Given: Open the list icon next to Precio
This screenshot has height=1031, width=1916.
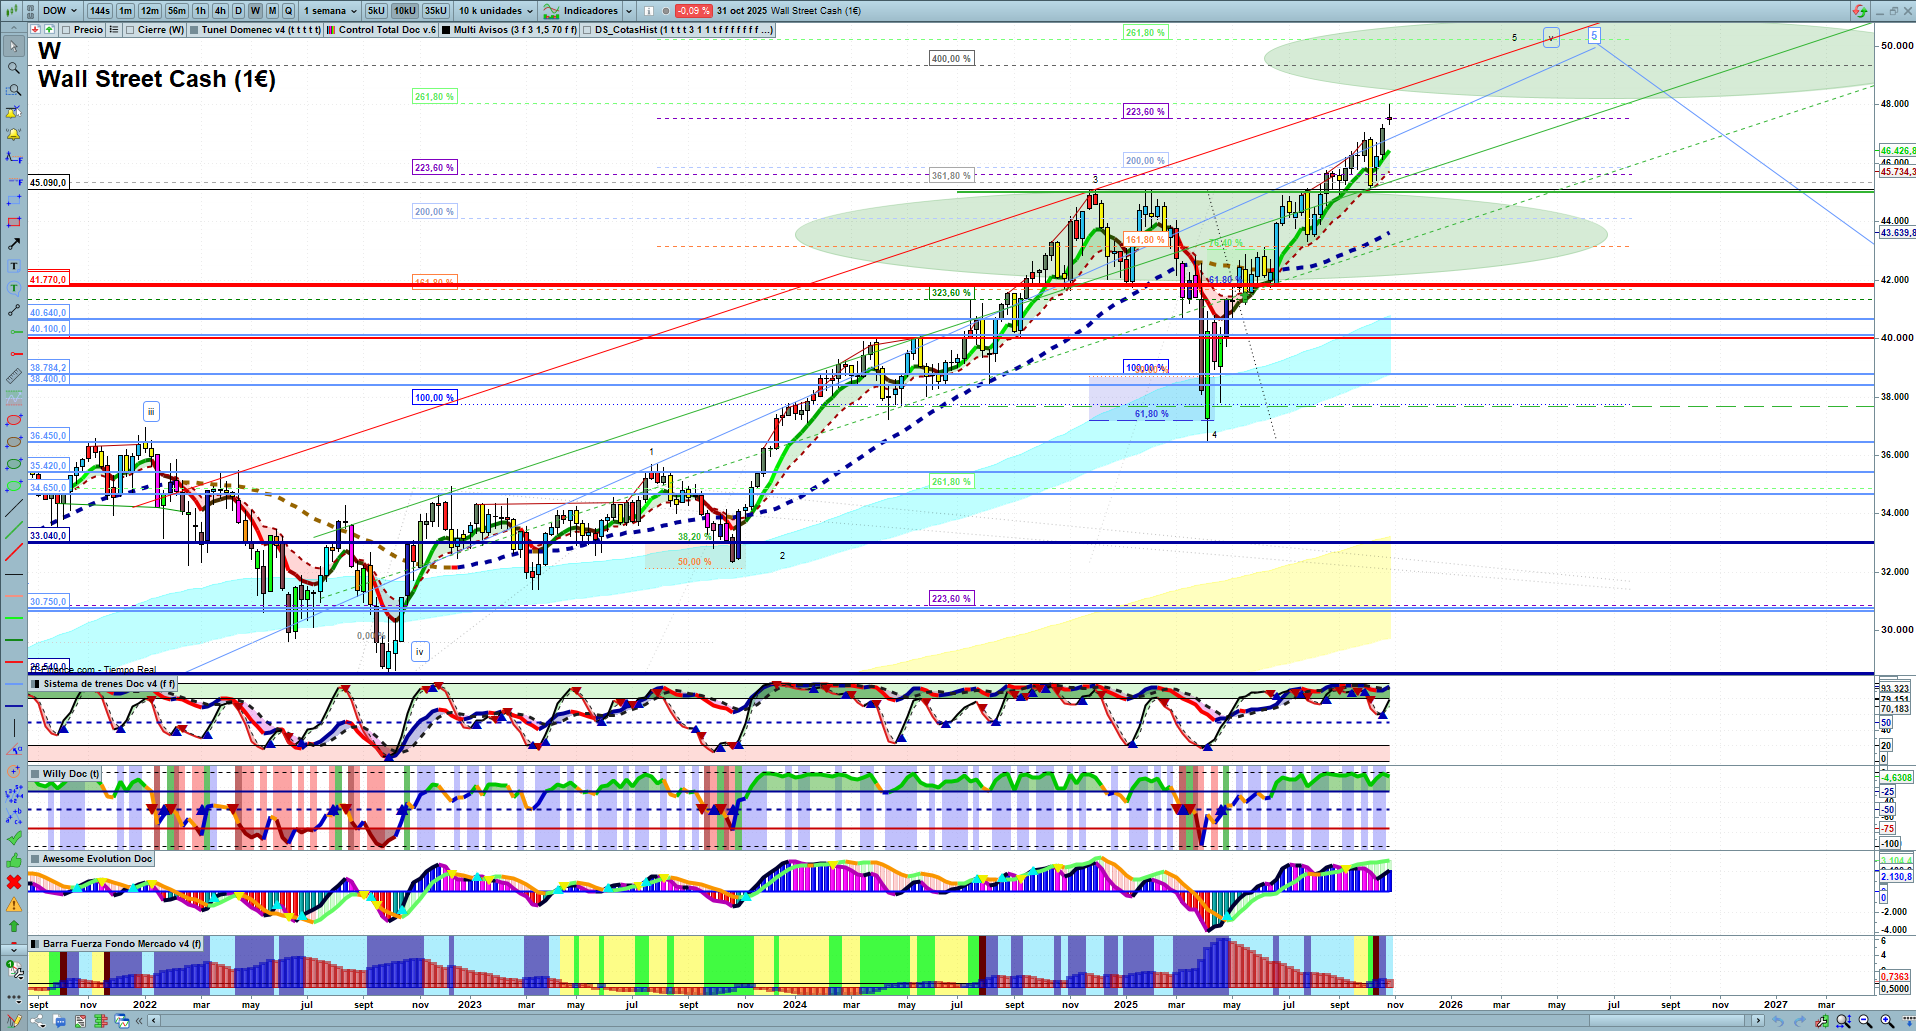Looking at the screenshot, I should point(114,30).
